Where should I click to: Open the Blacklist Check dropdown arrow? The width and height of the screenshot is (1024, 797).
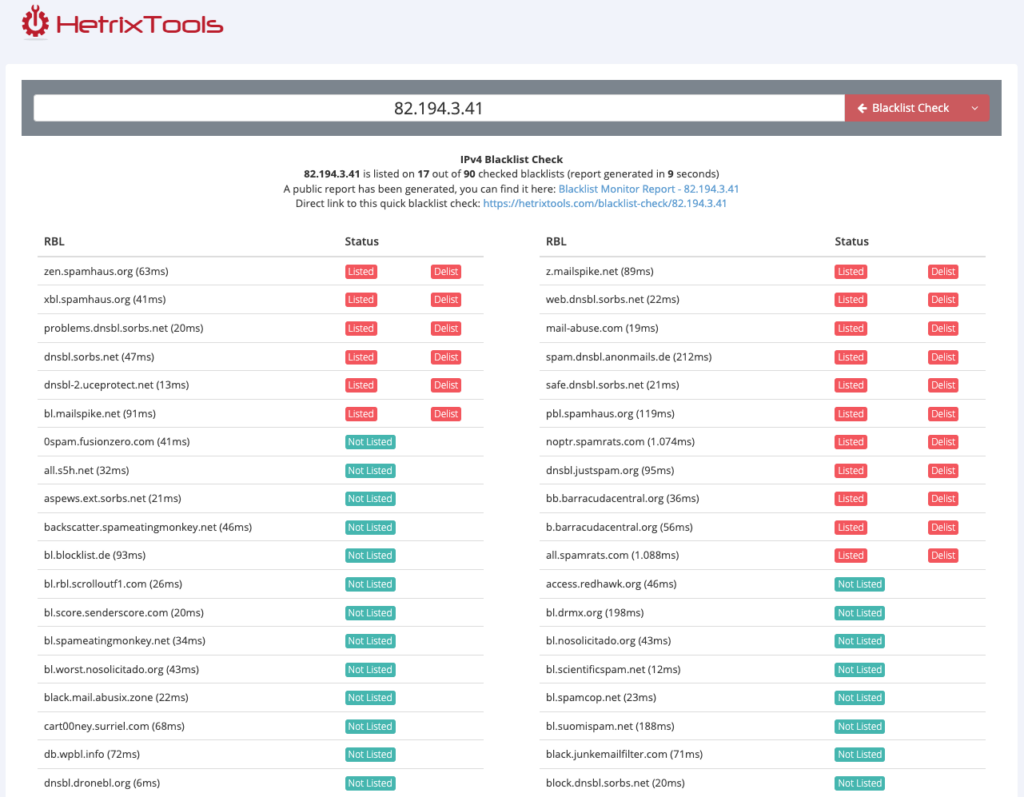974,108
